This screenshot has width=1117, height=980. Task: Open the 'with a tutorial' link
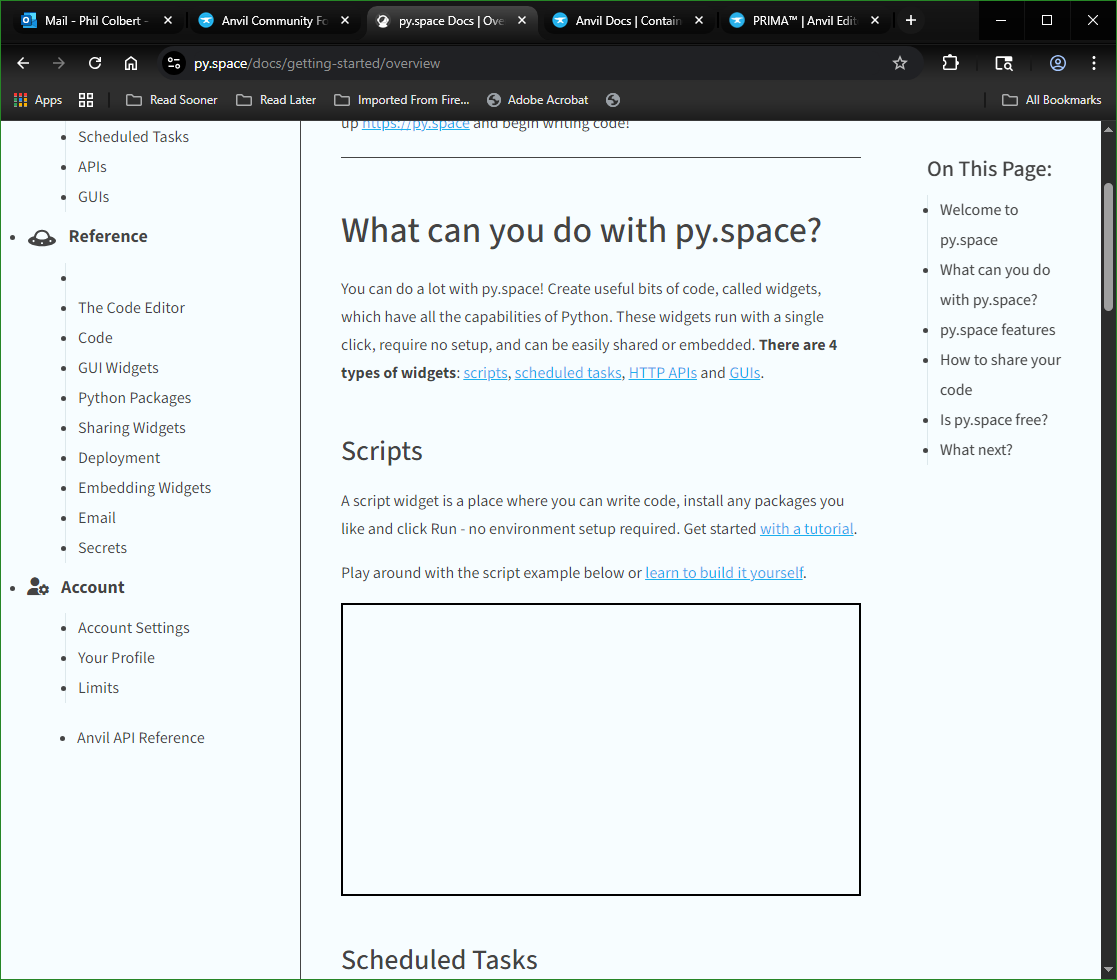tap(806, 528)
